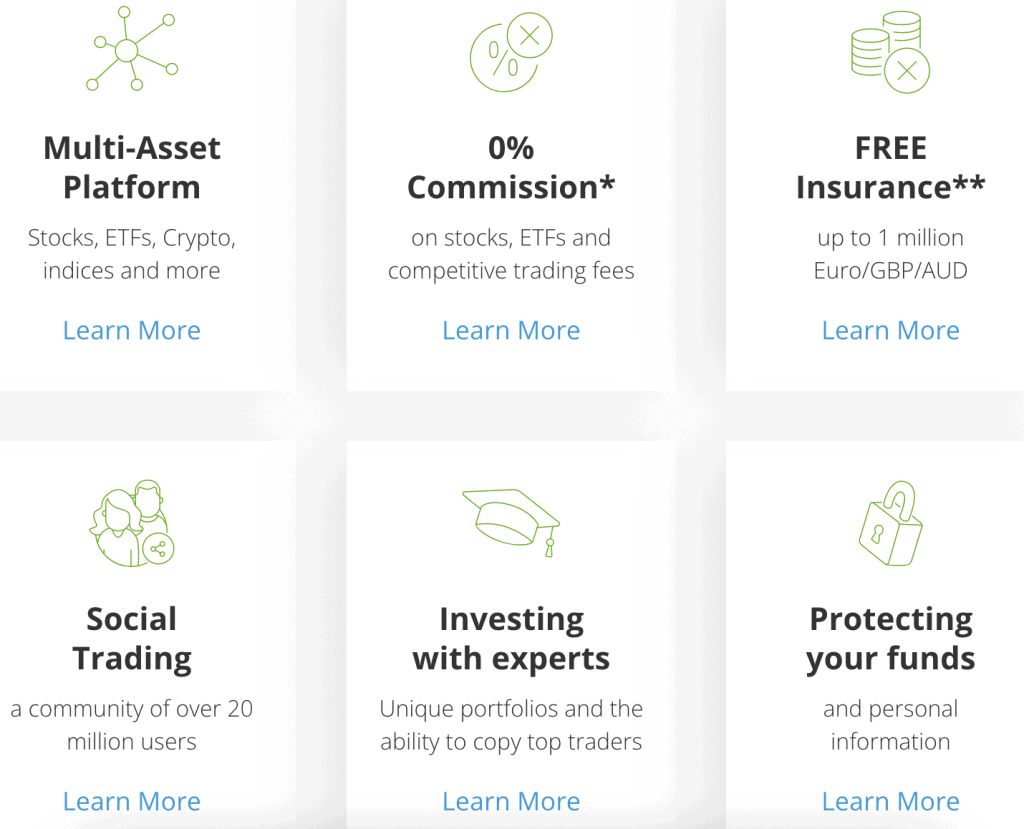Open Learn More under Multi-Asset Platform
Viewport: 1024px width, 829px height.
point(132,331)
